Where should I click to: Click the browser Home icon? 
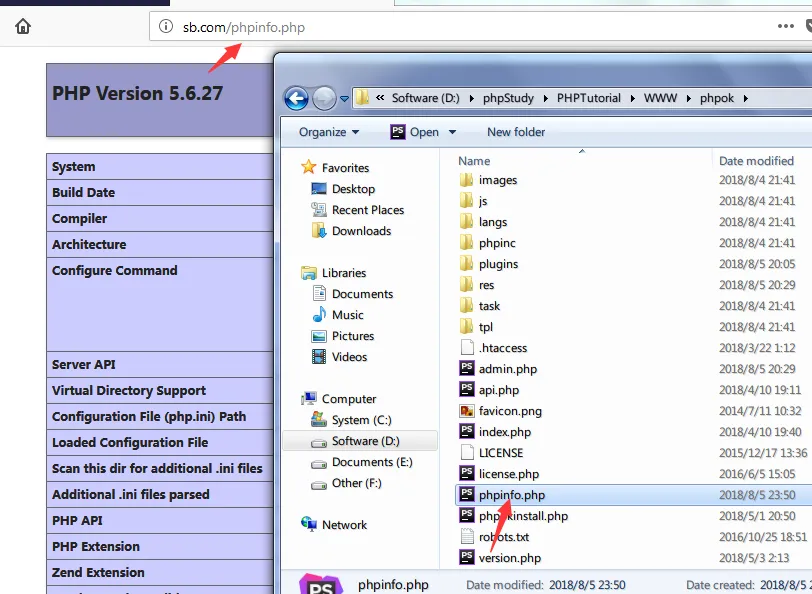[22, 27]
